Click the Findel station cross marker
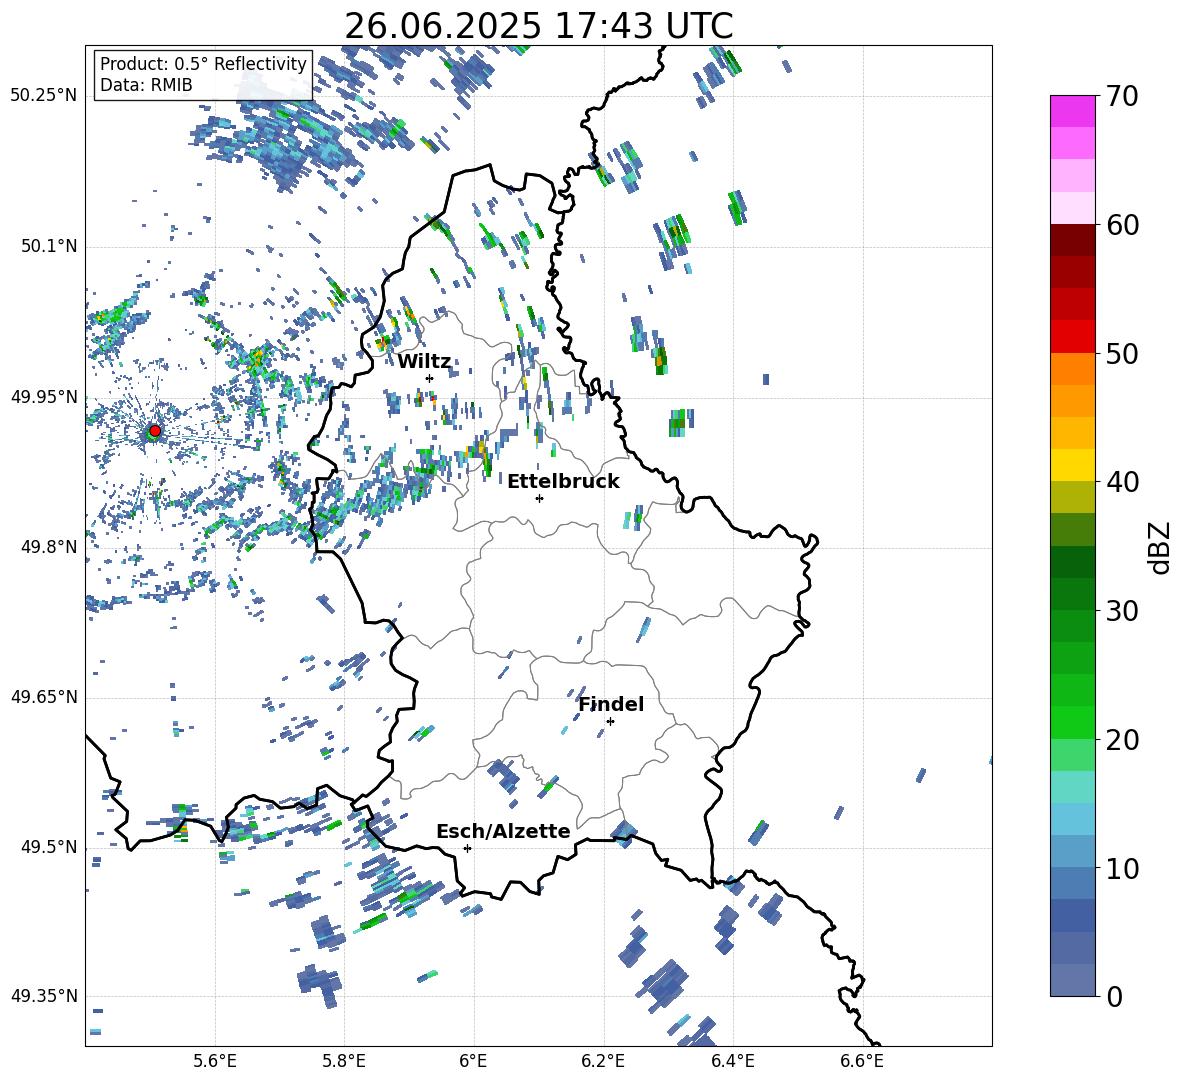This screenshot has width=1184, height=1081. coord(610,722)
